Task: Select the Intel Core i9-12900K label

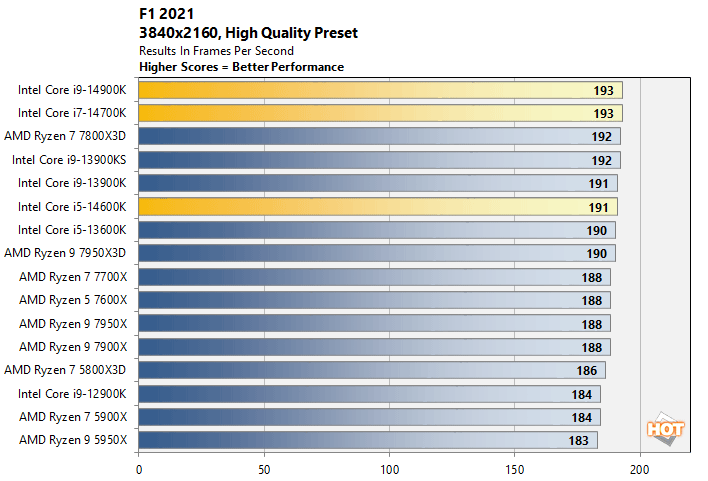Action: [x=72, y=394]
